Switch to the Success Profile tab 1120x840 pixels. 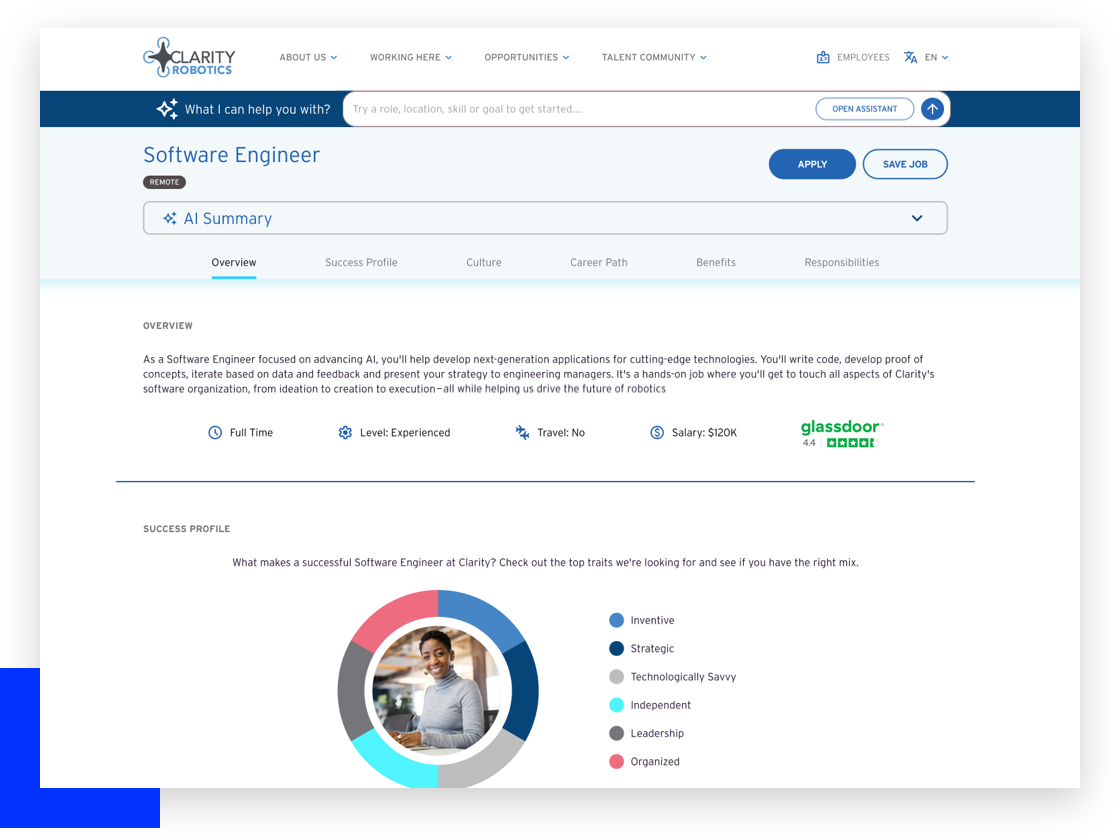361,263
